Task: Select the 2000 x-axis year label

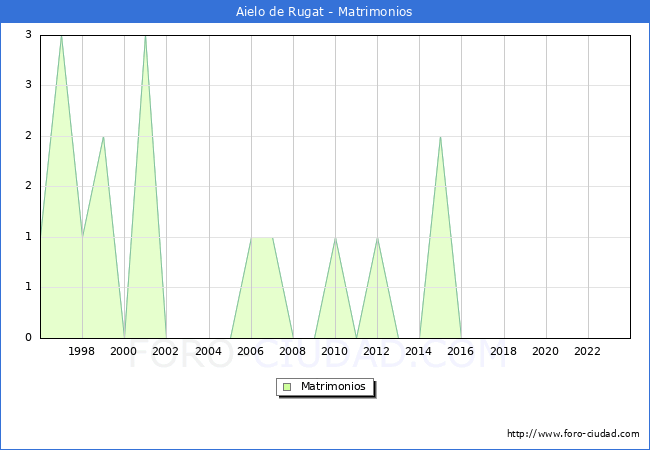Action: (124, 351)
